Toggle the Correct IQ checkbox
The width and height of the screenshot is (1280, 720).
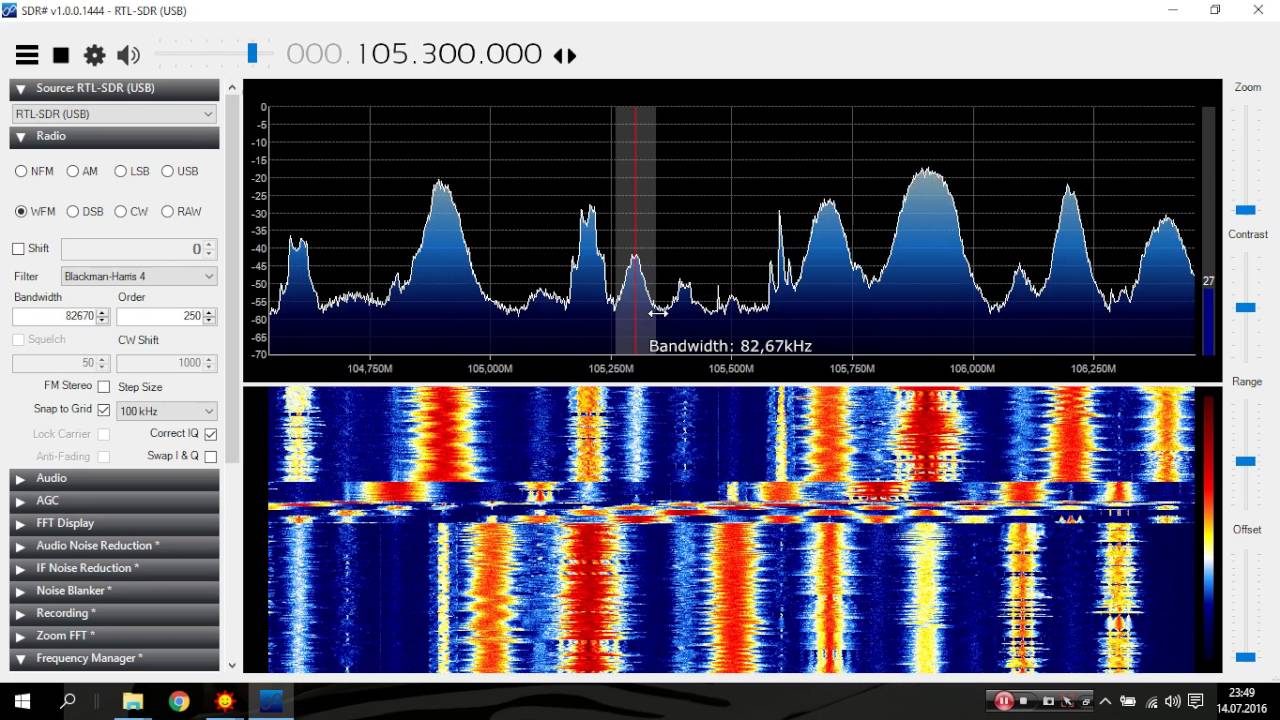210,434
